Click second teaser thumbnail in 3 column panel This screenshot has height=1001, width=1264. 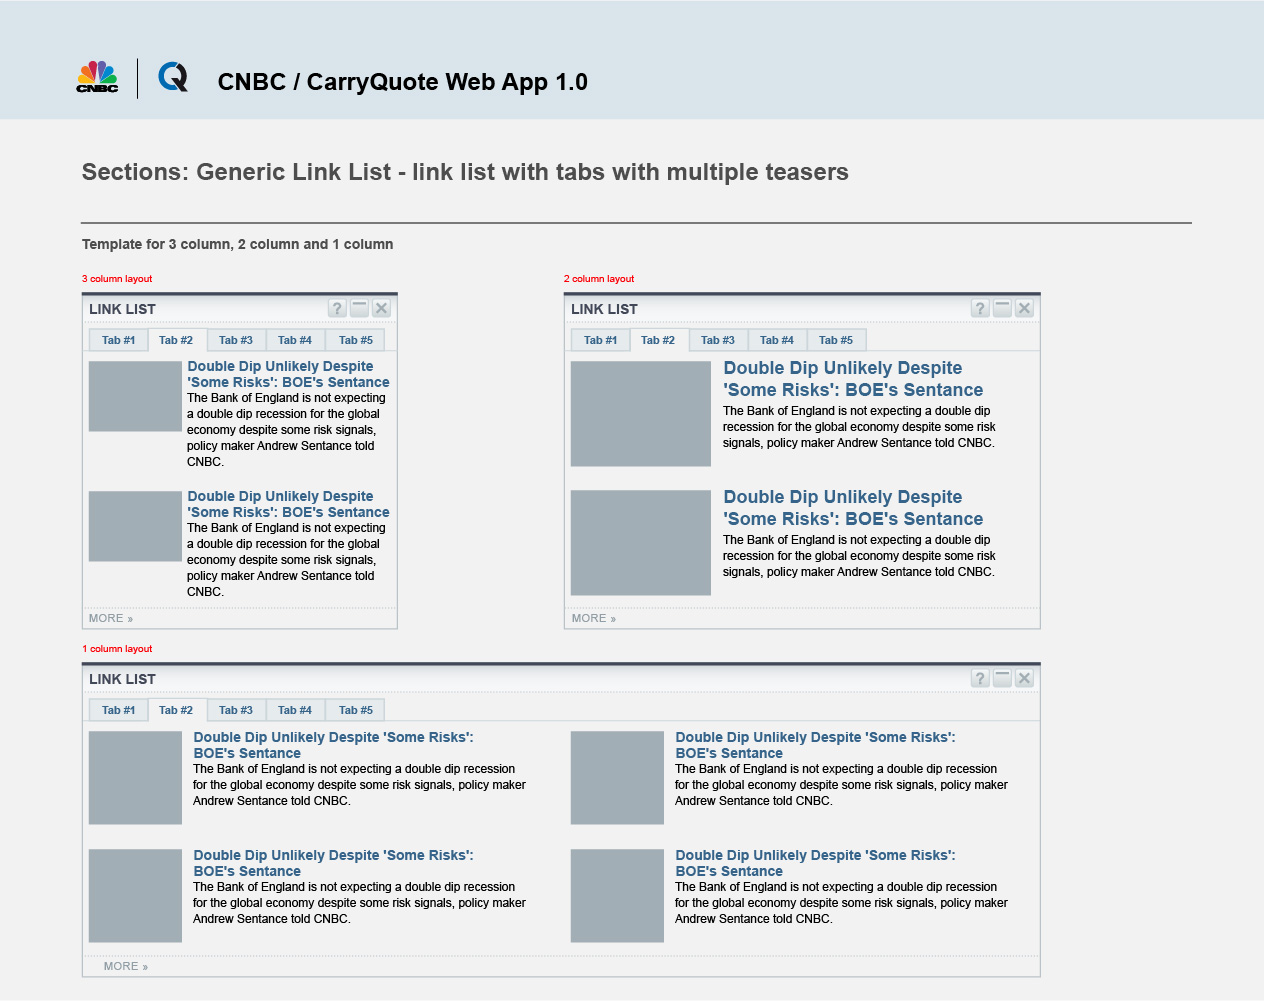click(135, 526)
